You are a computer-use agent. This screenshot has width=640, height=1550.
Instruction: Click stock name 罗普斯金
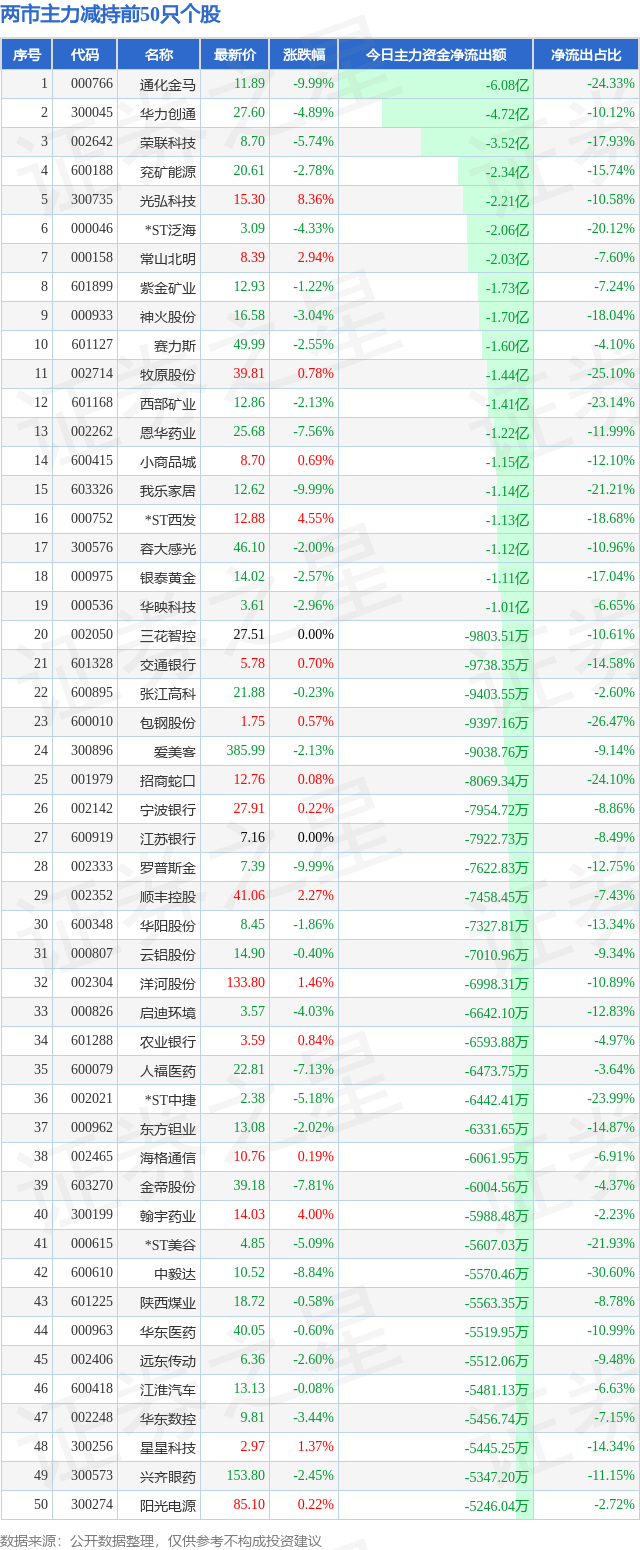(x=168, y=868)
